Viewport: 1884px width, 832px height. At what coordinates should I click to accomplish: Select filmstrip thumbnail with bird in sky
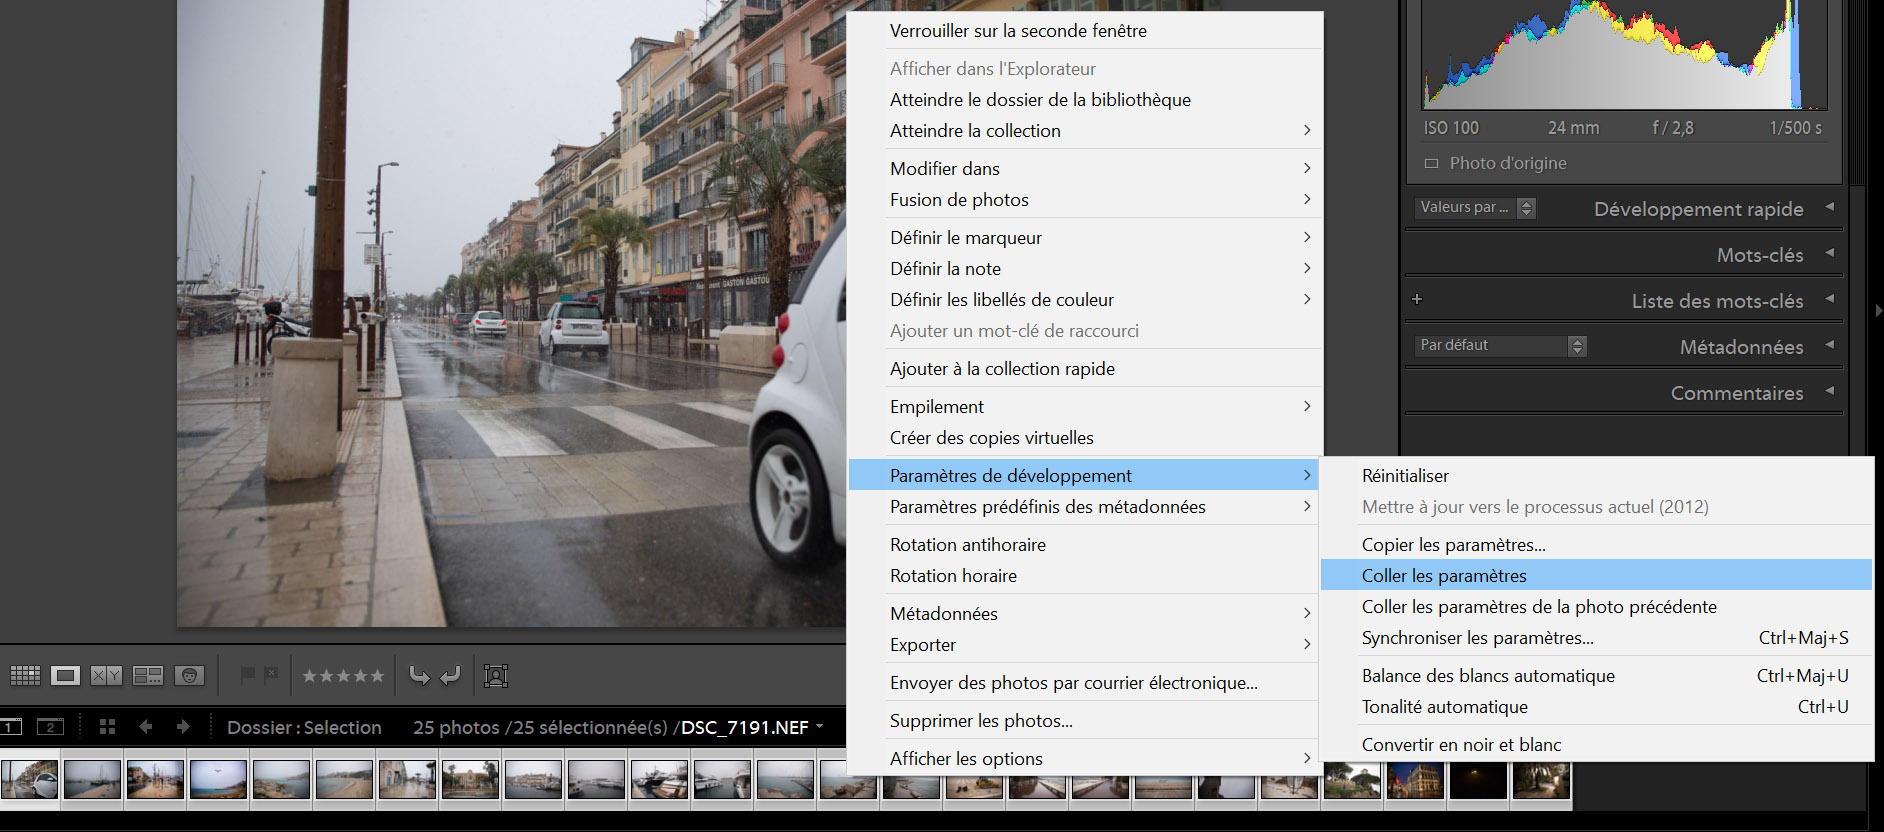point(218,780)
